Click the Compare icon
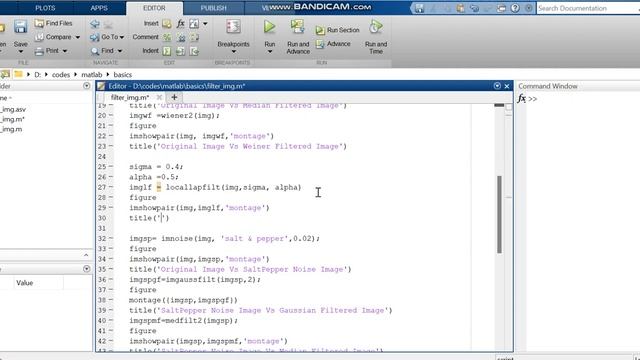 point(39,37)
